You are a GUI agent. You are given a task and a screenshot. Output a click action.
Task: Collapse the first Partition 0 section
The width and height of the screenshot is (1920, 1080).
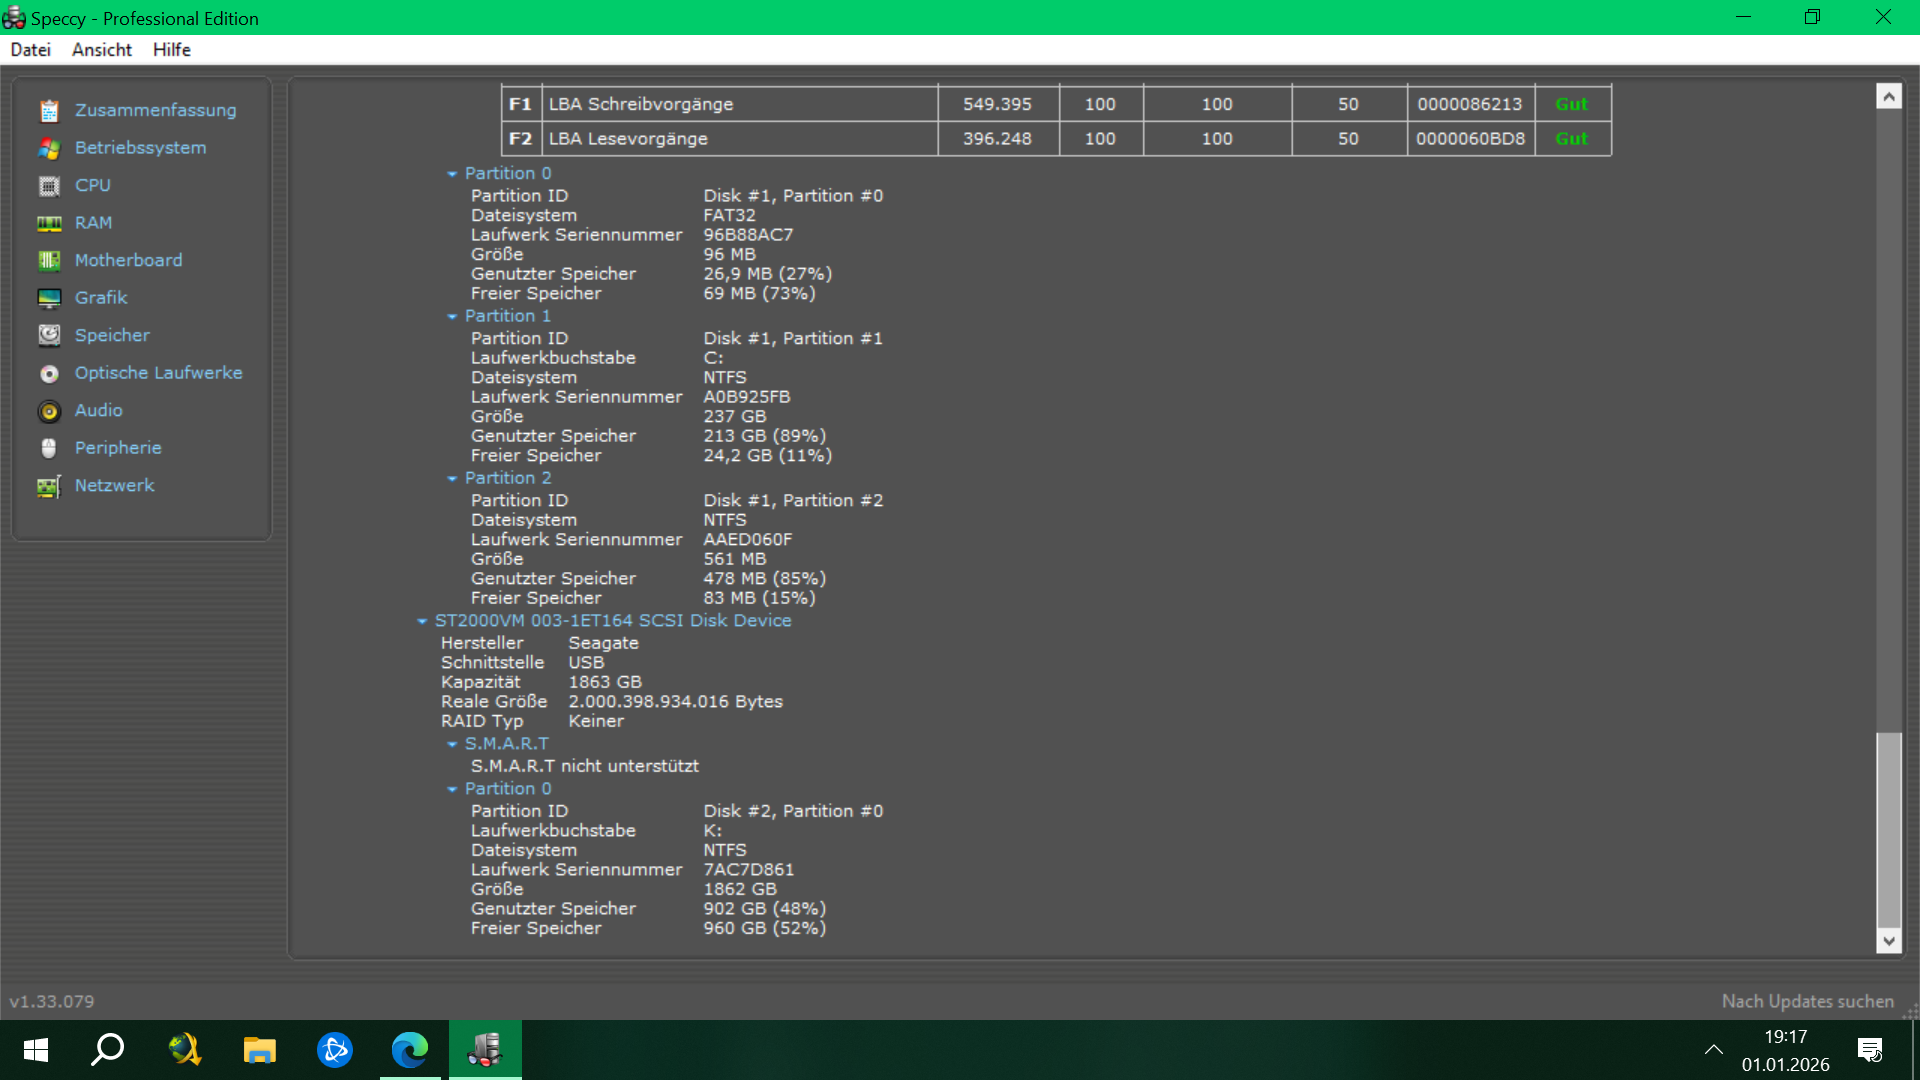point(452,174)
